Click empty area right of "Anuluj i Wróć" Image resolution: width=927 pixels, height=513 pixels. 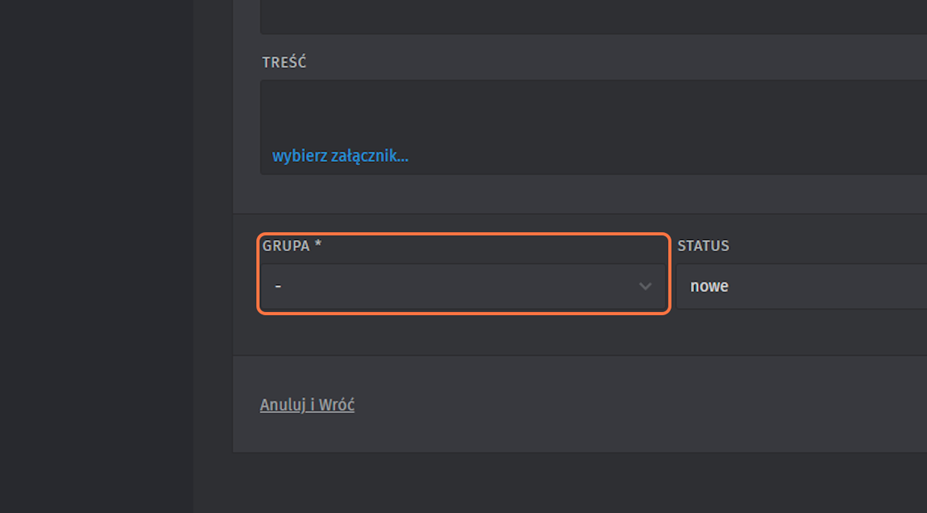tap(600, 405)
